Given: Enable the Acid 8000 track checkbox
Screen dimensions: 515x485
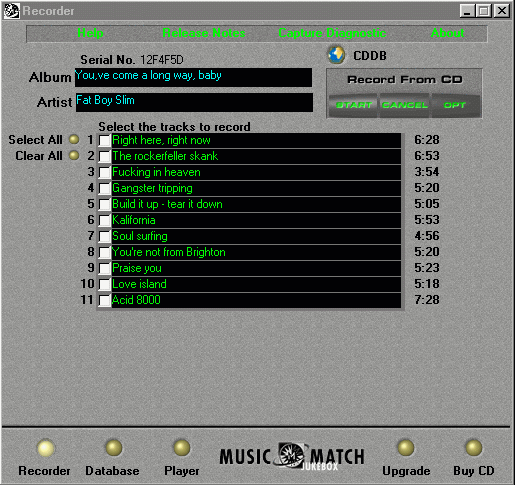Looking at the screenshot, I should click(x=104, y=301).
